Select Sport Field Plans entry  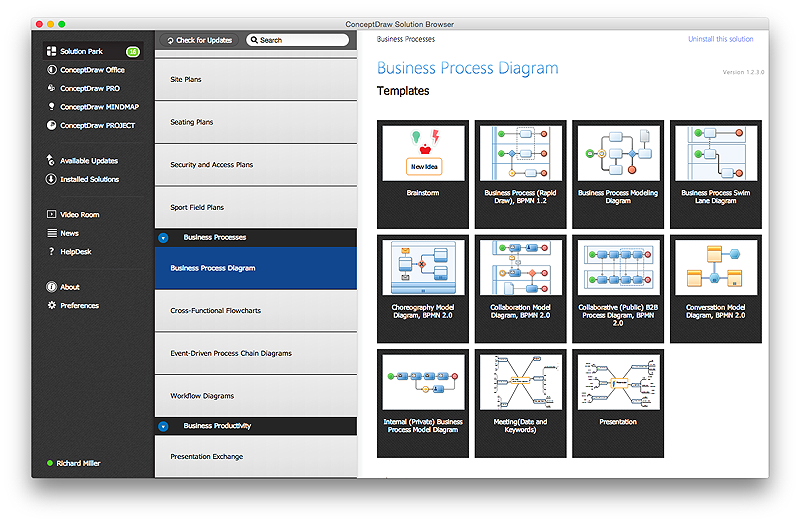pos(256,208)
